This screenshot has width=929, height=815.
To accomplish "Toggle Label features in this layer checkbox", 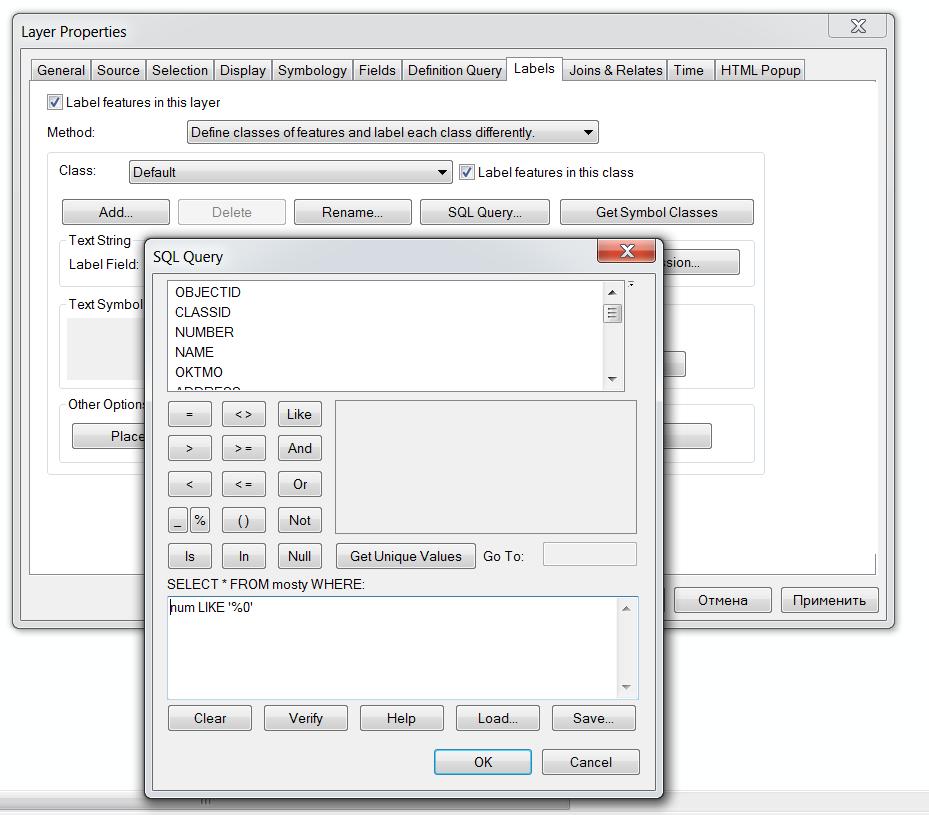I will point(55,102).
